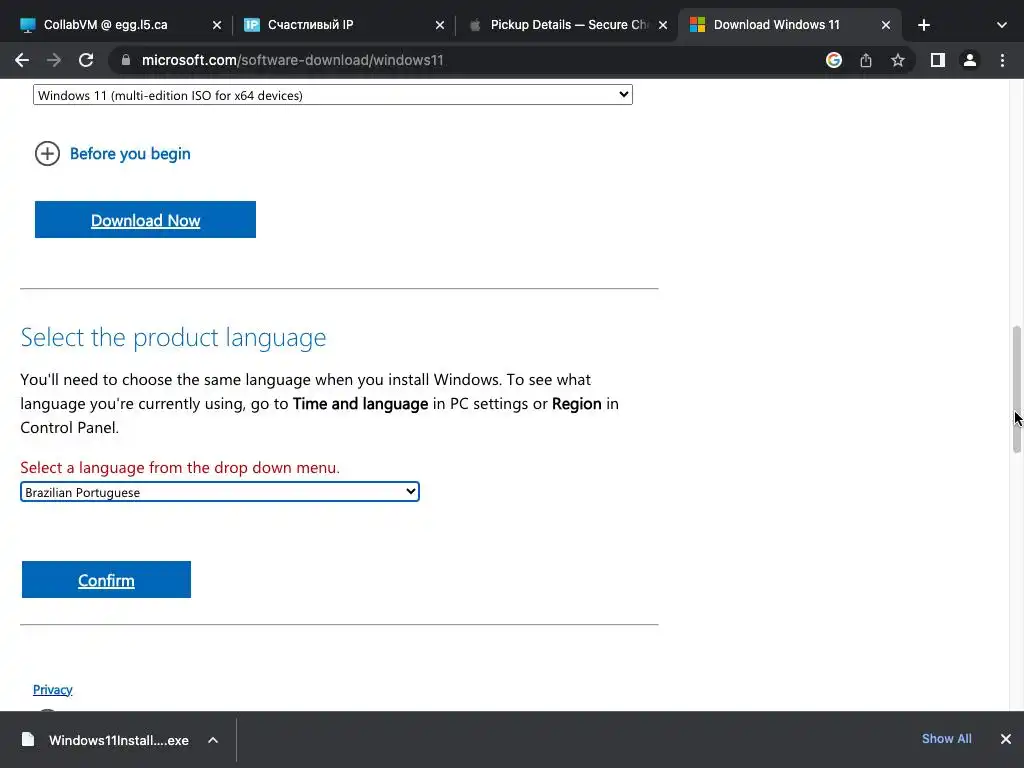Screen dimensions: 1024x768
Task: Open the tab search chevron
Action: click(1002, 25)
